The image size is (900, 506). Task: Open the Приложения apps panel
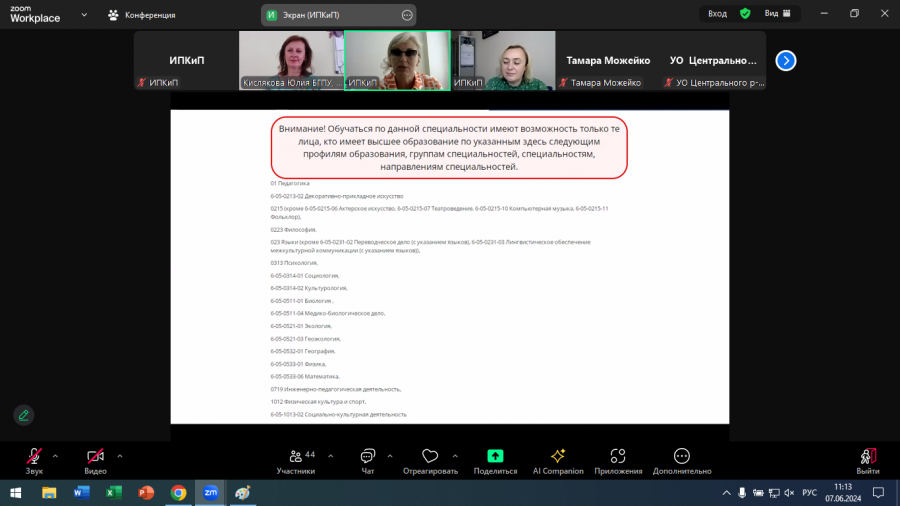pos(618,461)
